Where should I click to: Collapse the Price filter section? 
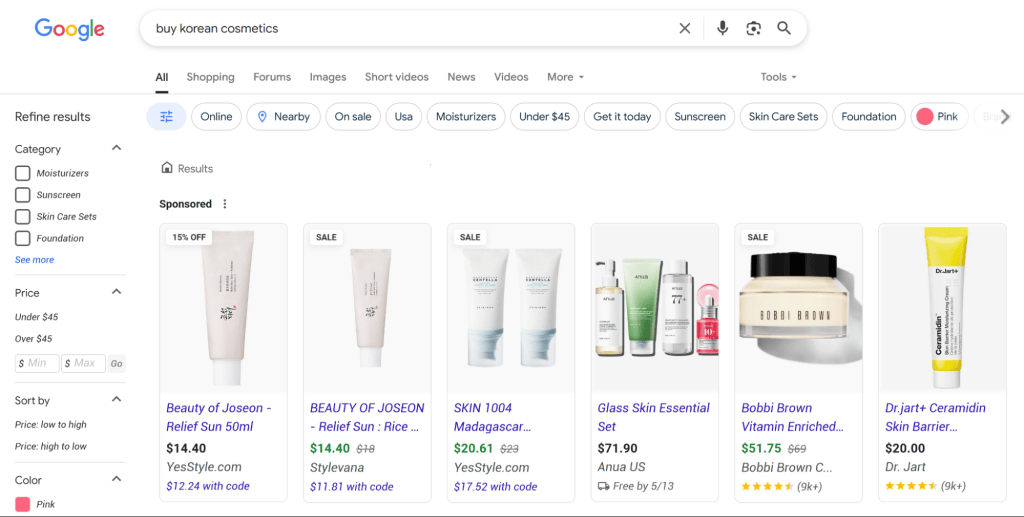tap(116, 292)
